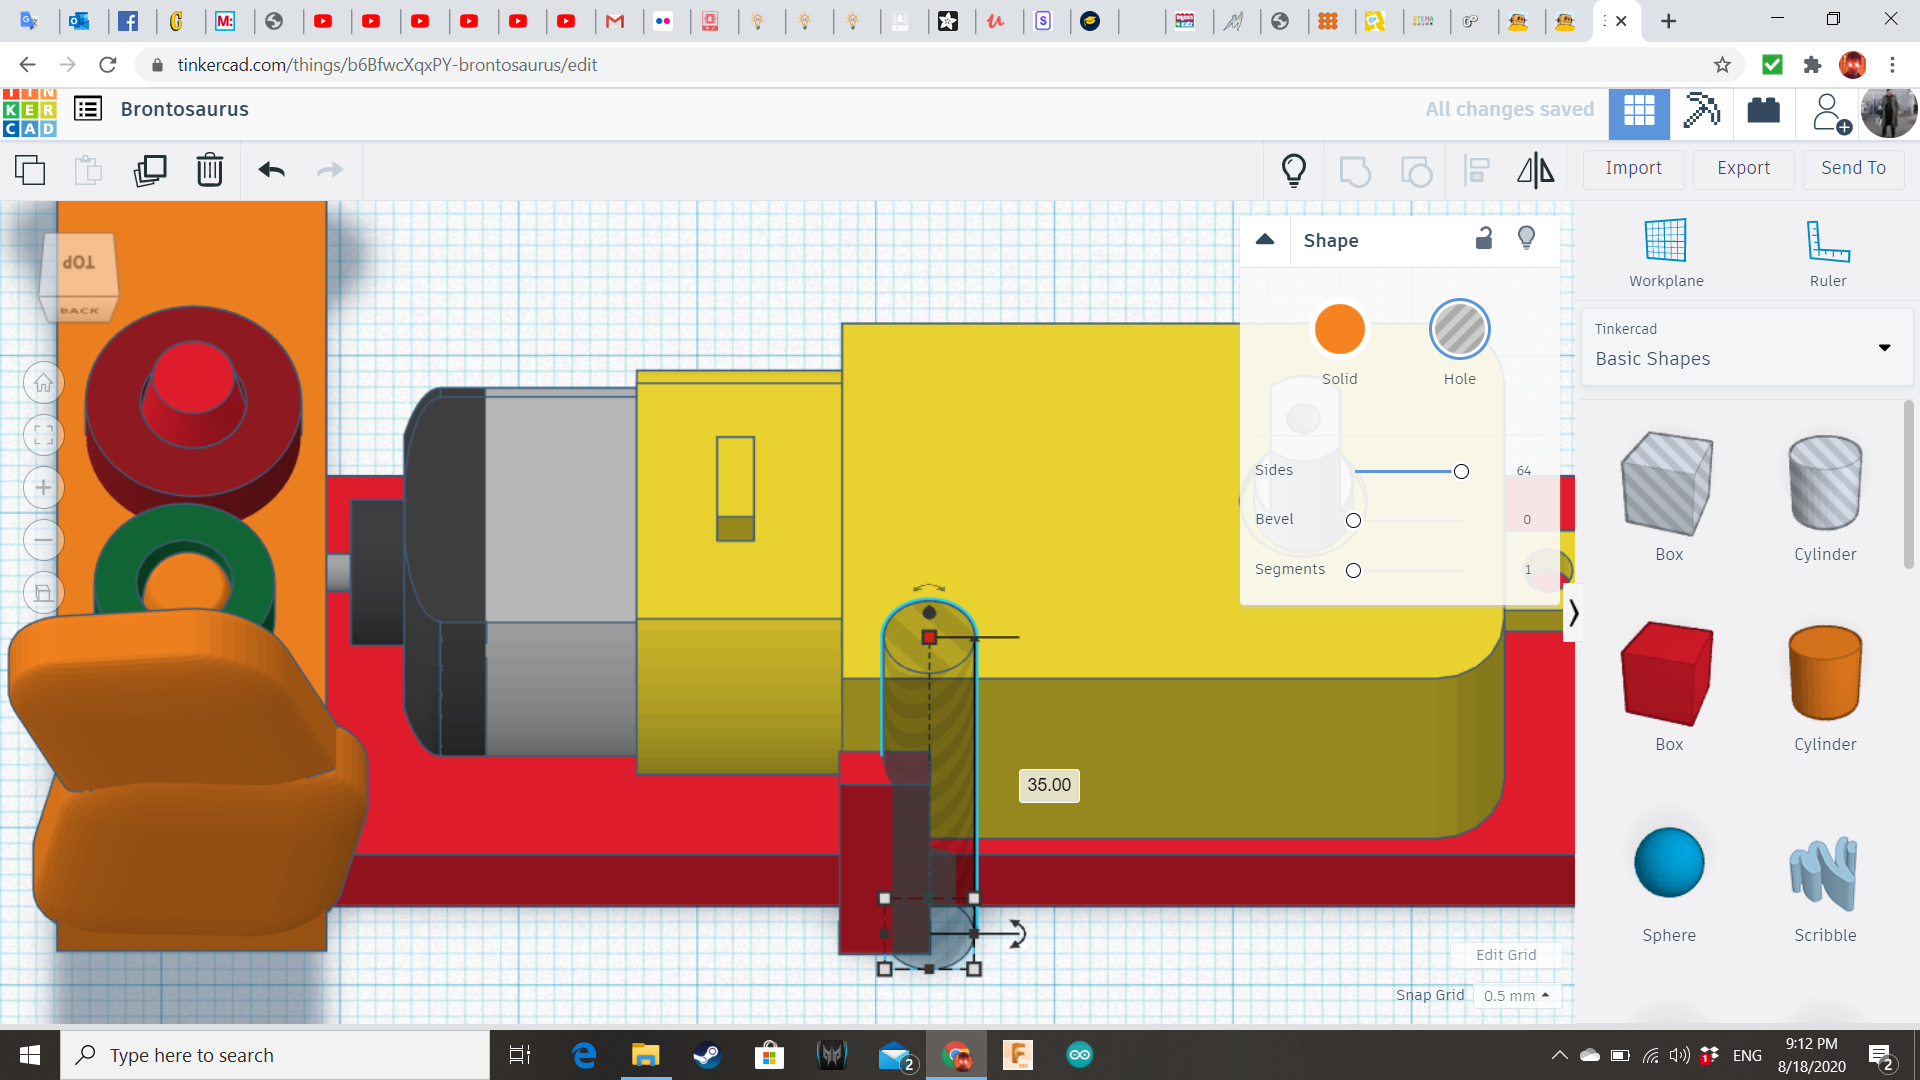Toggle shape visibility with the lightbulb in the Shape panel
1920x1080 pixels.
(1526, 238)
